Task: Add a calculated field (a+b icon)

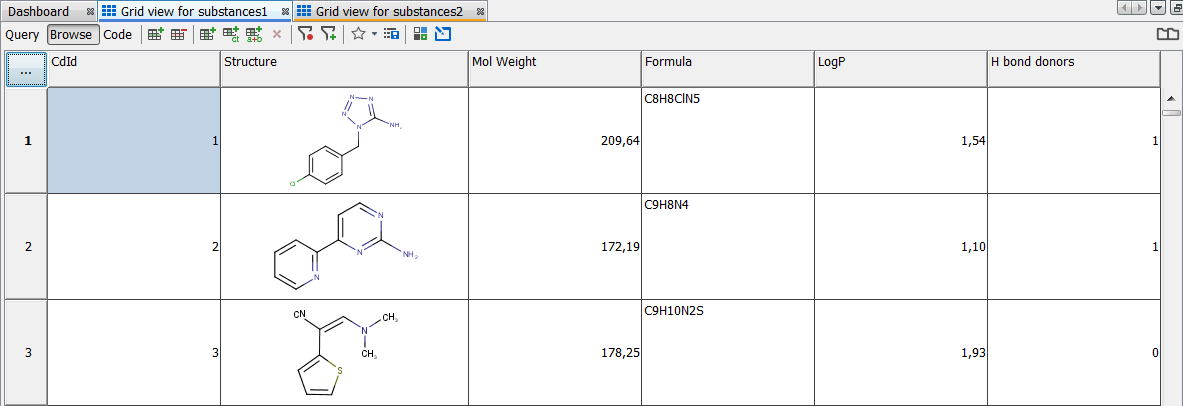Action: tap(254, 34)
